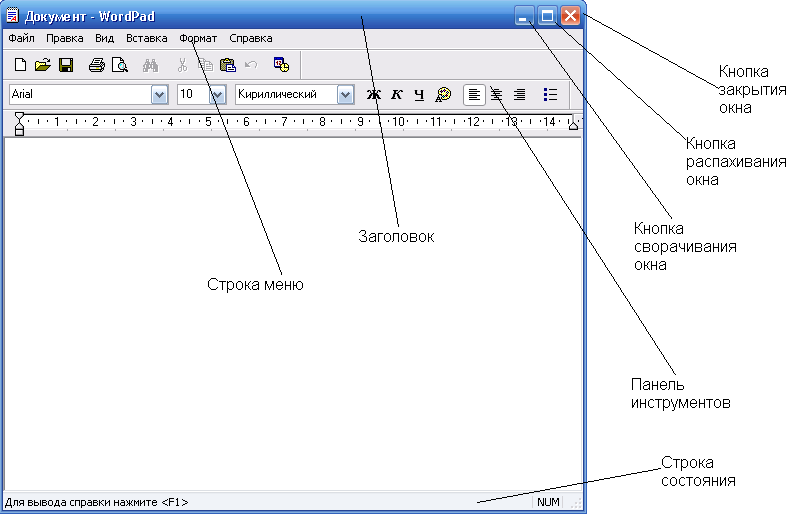This screenshot has height=521, width=793.
Task: Open the Правка menu
Action: (x=65, y=38)
